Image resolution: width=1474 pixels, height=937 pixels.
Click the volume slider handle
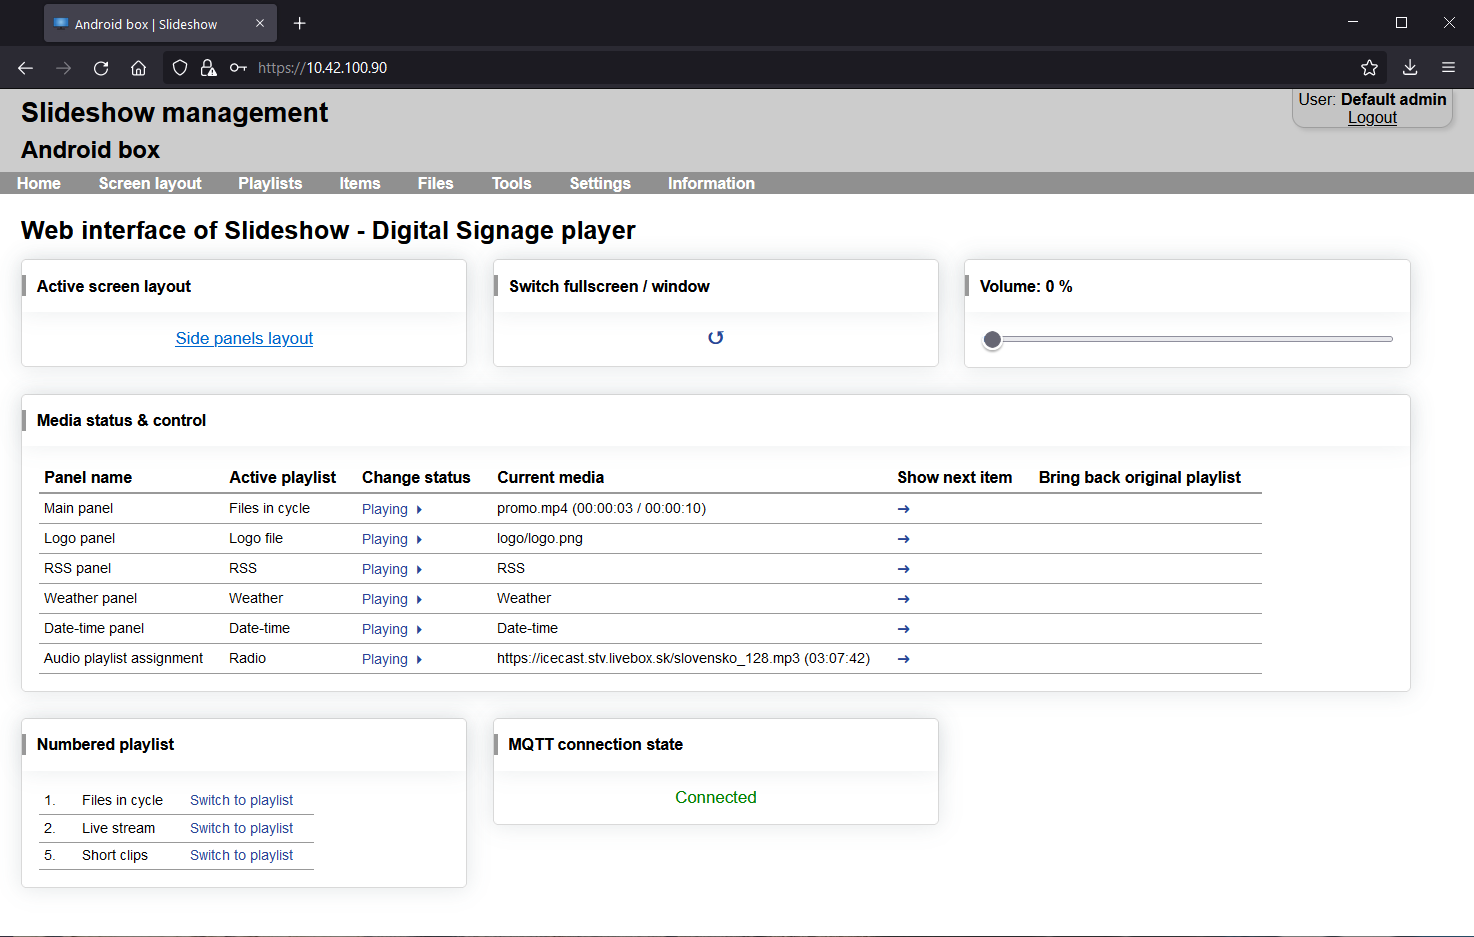(x=992, y=340)
